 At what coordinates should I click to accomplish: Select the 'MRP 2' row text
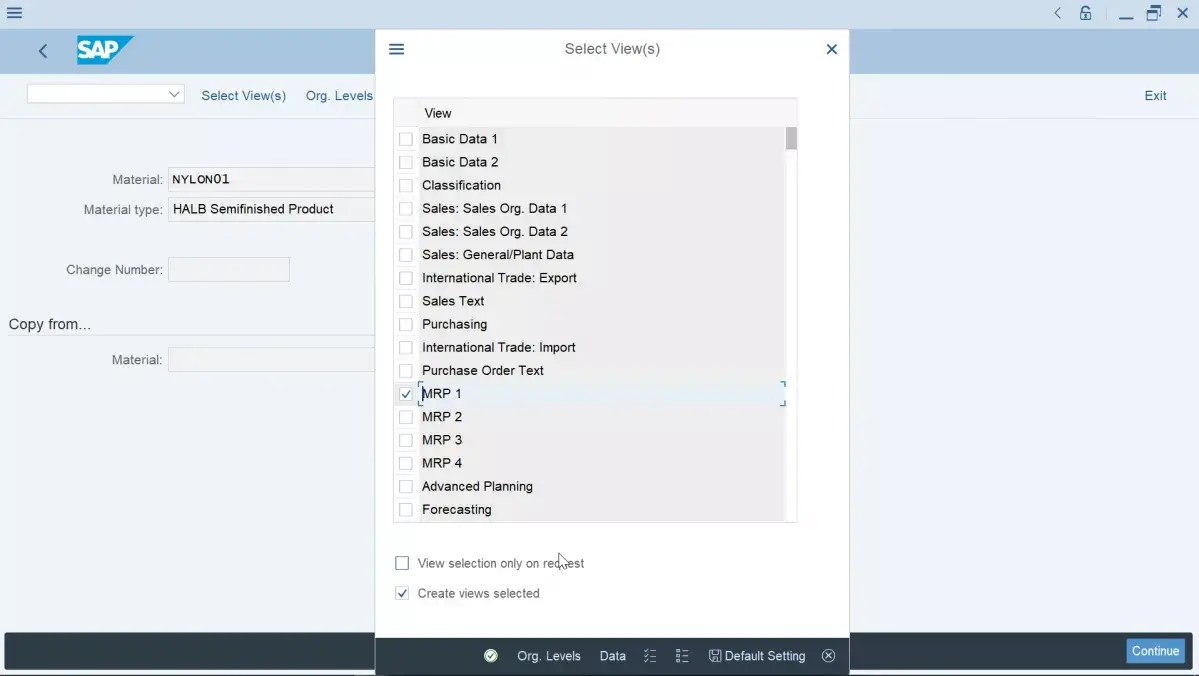pos(442,417)
